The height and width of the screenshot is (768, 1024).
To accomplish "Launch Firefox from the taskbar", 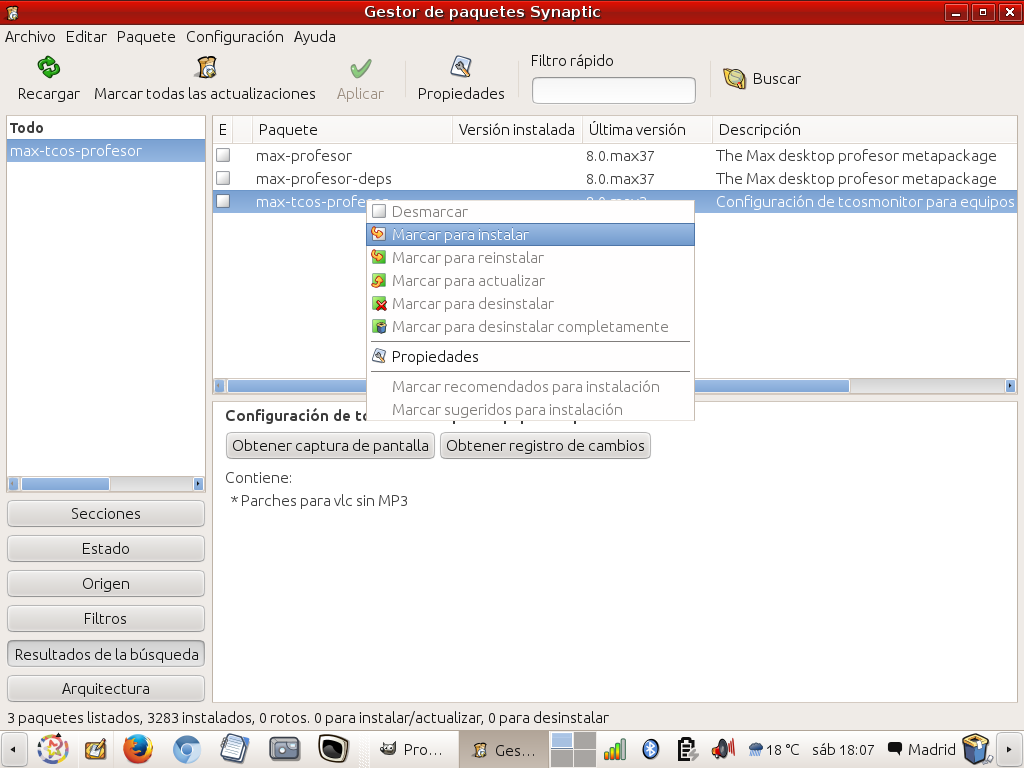I will click(x=138, y=748).
